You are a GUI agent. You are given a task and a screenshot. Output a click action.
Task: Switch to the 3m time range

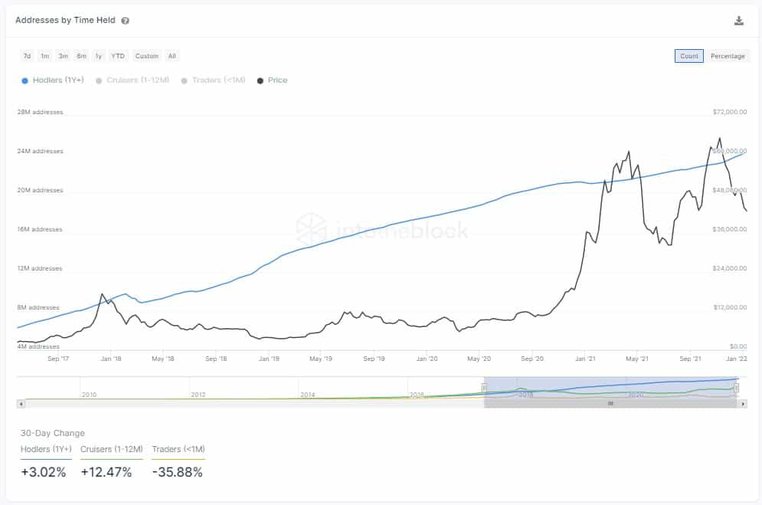tap(63, 56)
